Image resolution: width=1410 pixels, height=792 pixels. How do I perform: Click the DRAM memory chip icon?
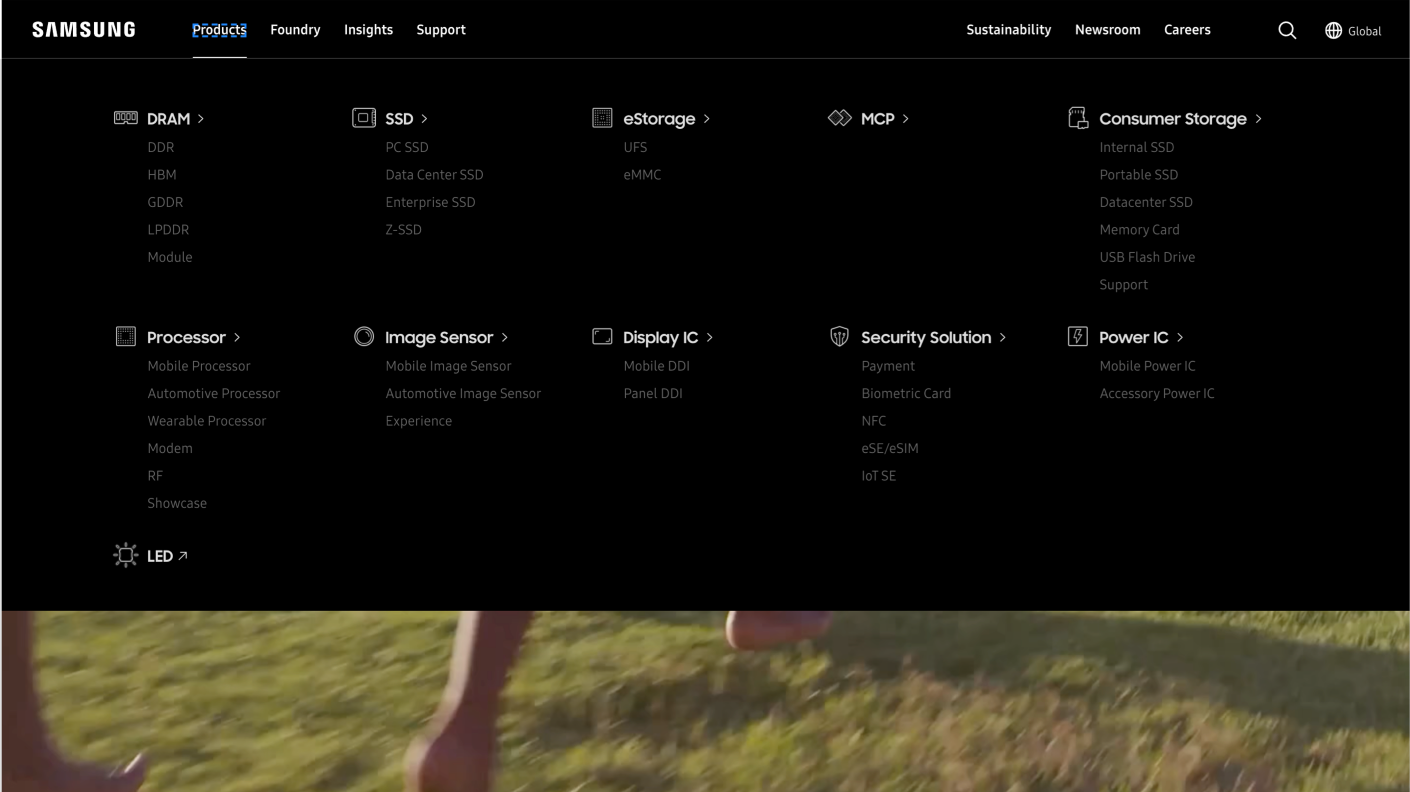(x=125, y=118)
